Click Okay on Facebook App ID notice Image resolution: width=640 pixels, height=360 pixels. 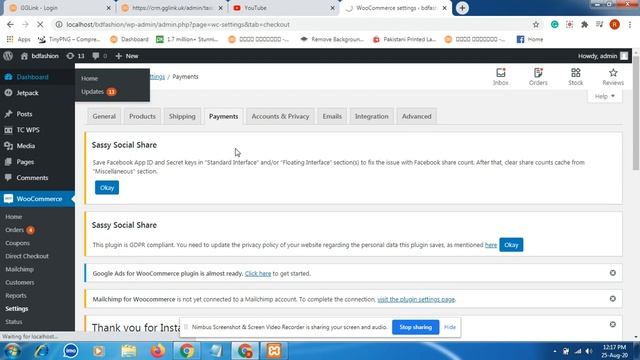click(107, 188)
